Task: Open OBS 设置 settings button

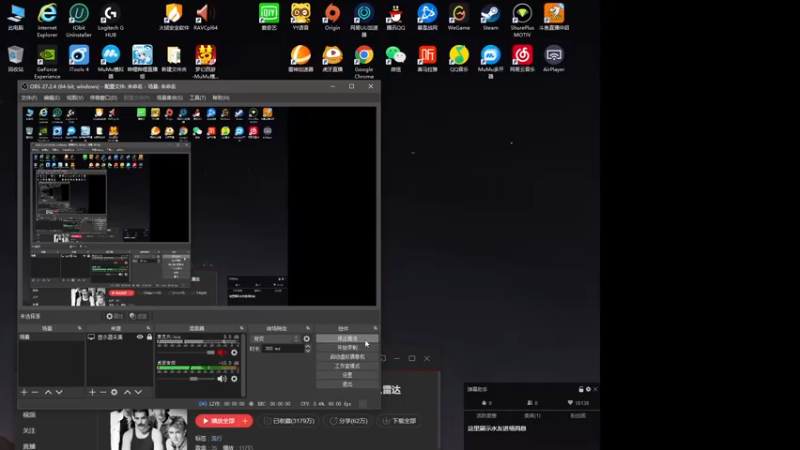Action: (347, 375)
